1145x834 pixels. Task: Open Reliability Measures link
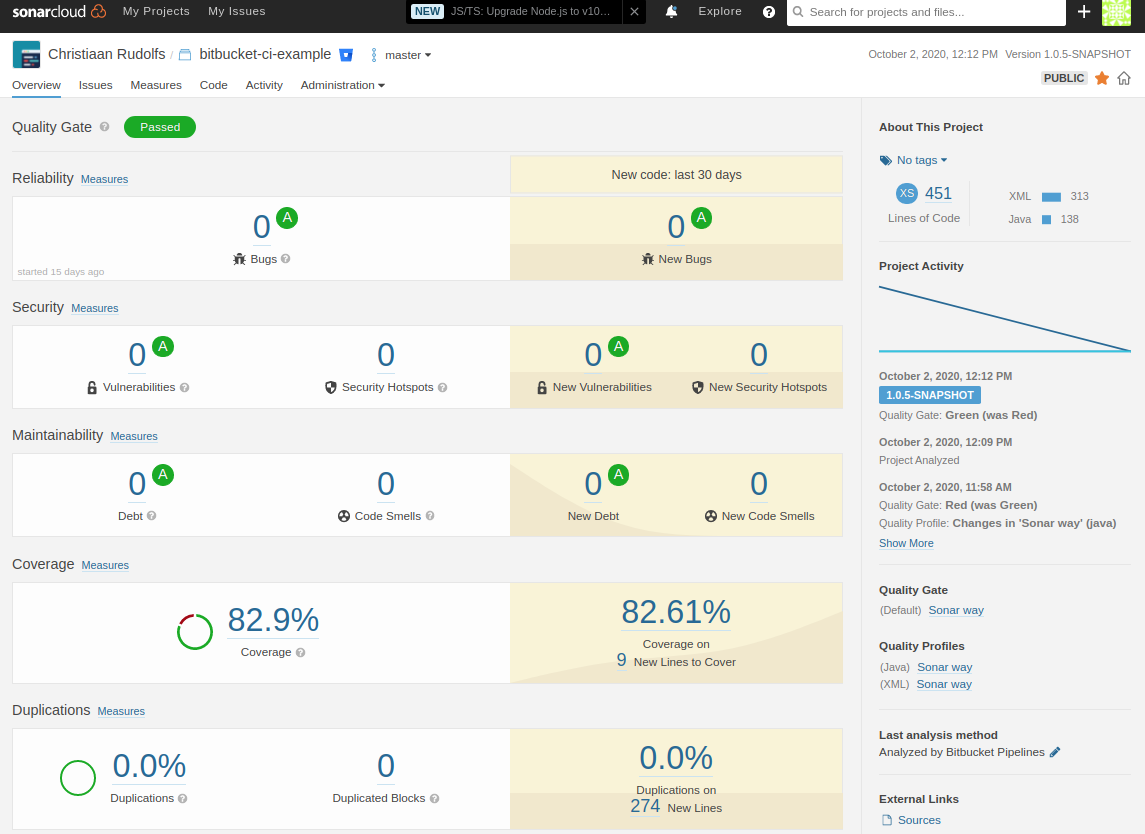[104, 179]
